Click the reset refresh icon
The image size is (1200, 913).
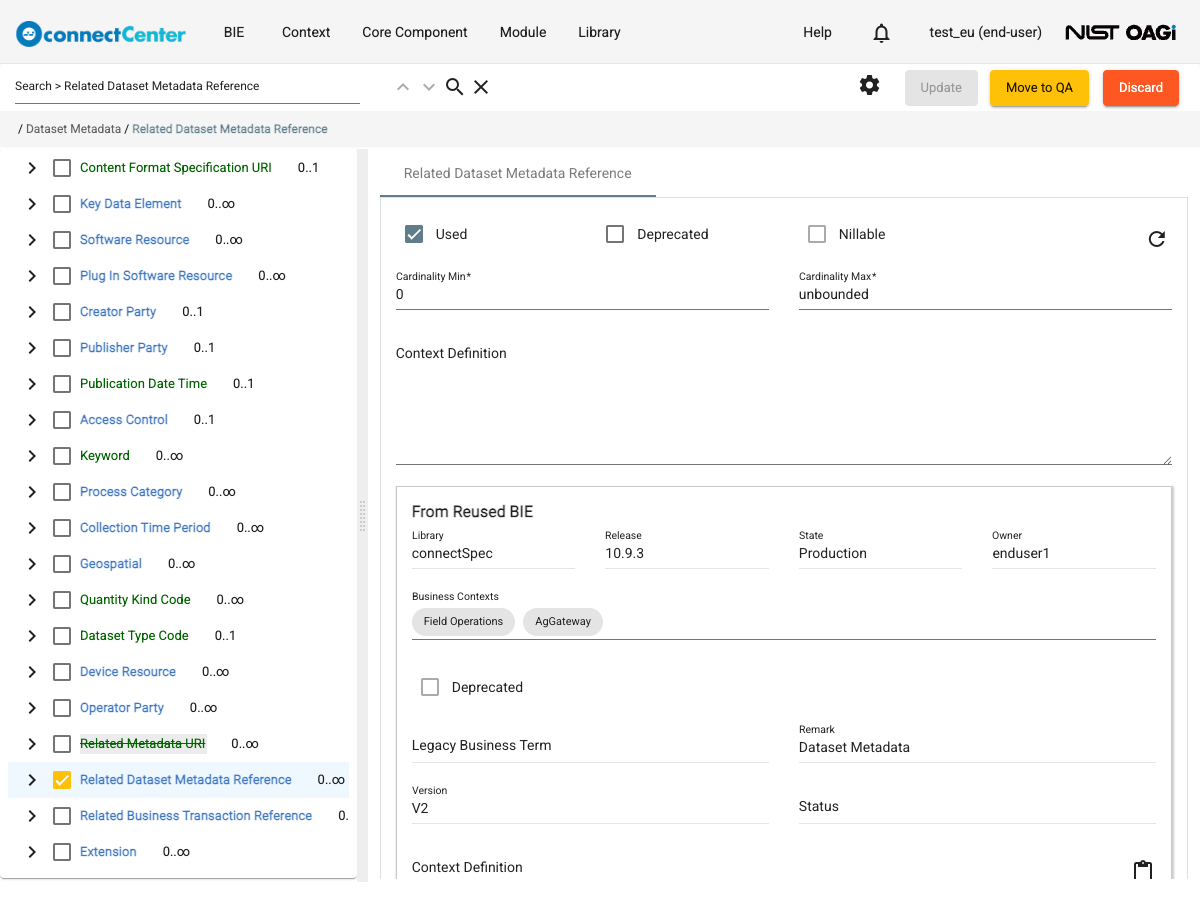point(1157,239)
